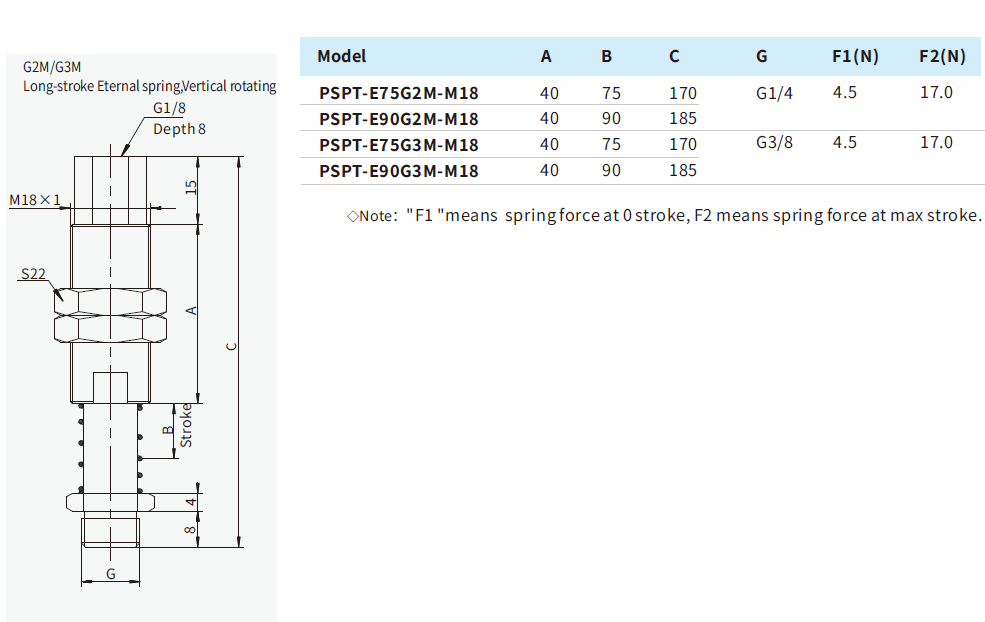985x622 pixels.
Task: Click the F2(N) column header
Action: (942, 56)
